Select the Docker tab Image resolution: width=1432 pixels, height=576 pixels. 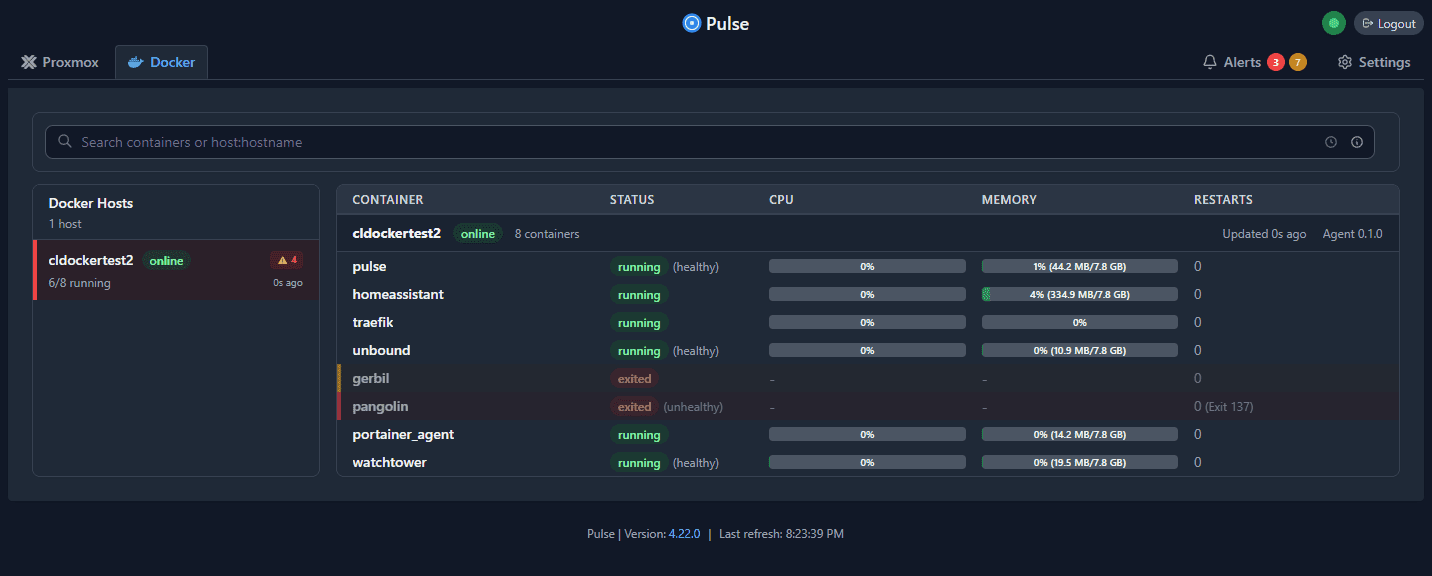161,62
